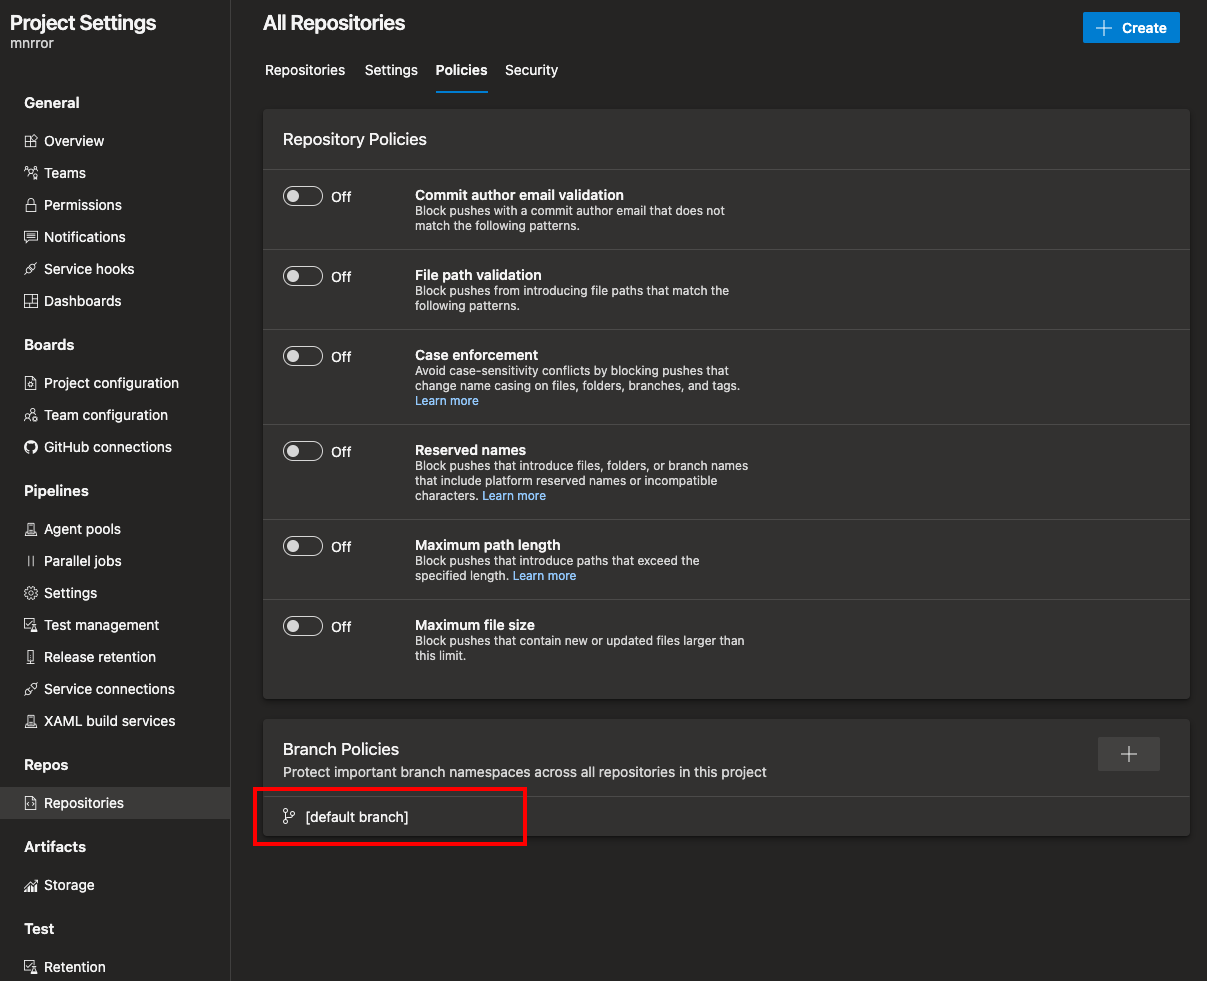The width and height of the screenshot is (1207, 981).
Task: Open Teams settings page
Action: (65, 173)
